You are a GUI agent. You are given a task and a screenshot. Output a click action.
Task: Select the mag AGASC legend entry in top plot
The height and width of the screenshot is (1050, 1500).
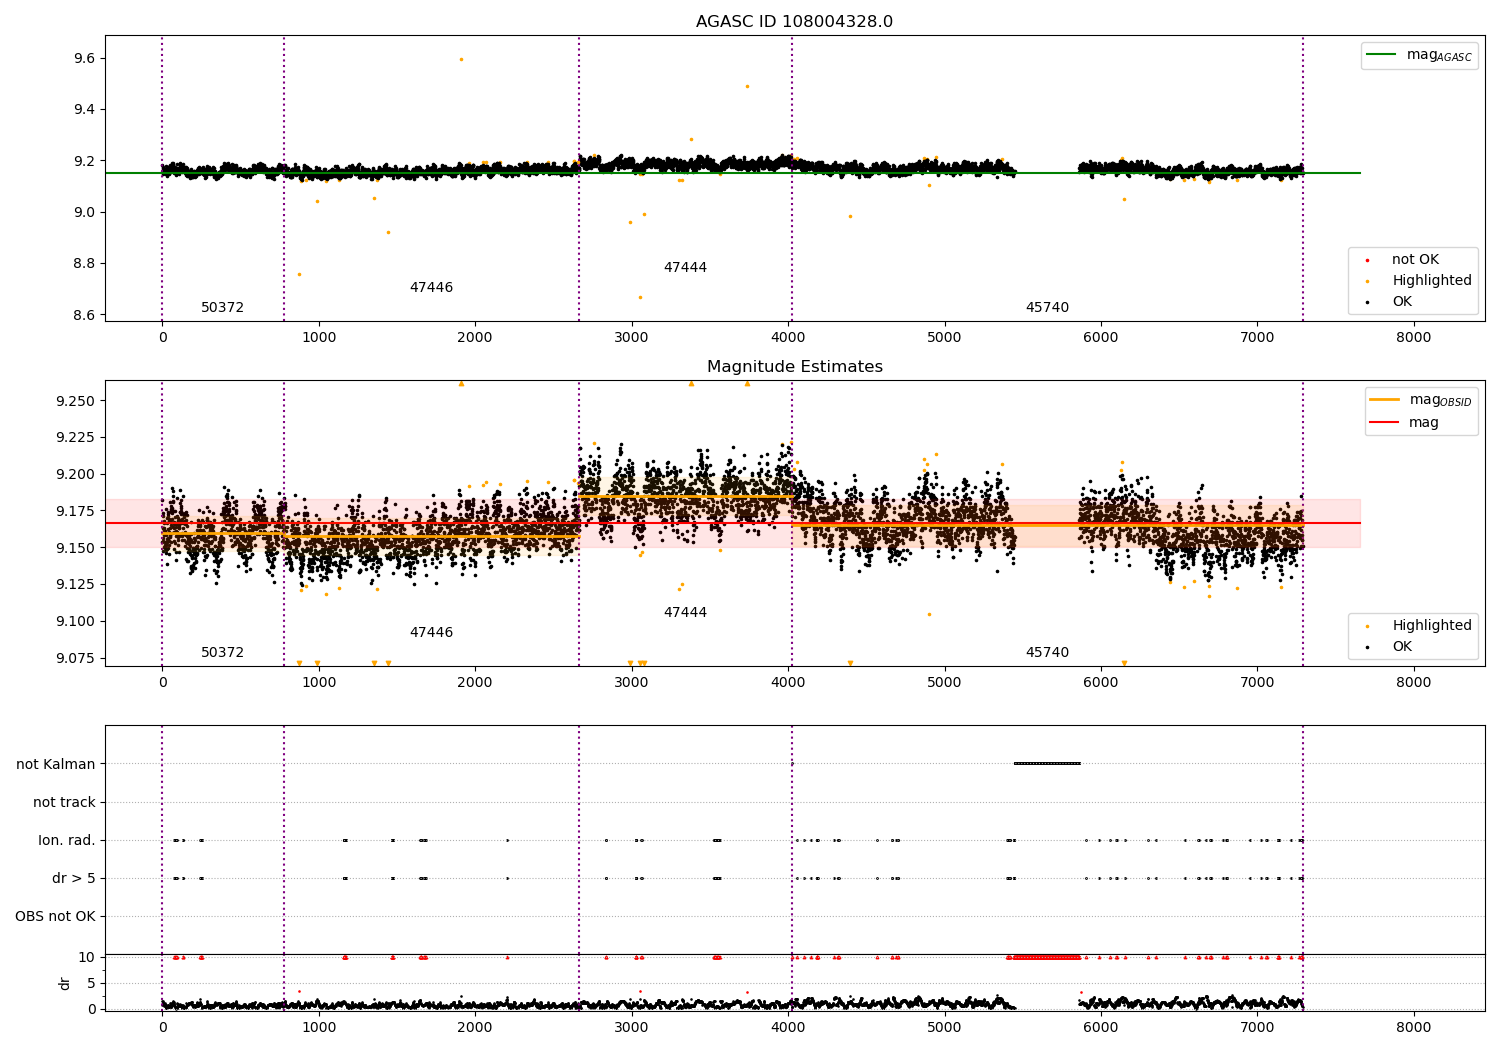[x=1420, y=55]
